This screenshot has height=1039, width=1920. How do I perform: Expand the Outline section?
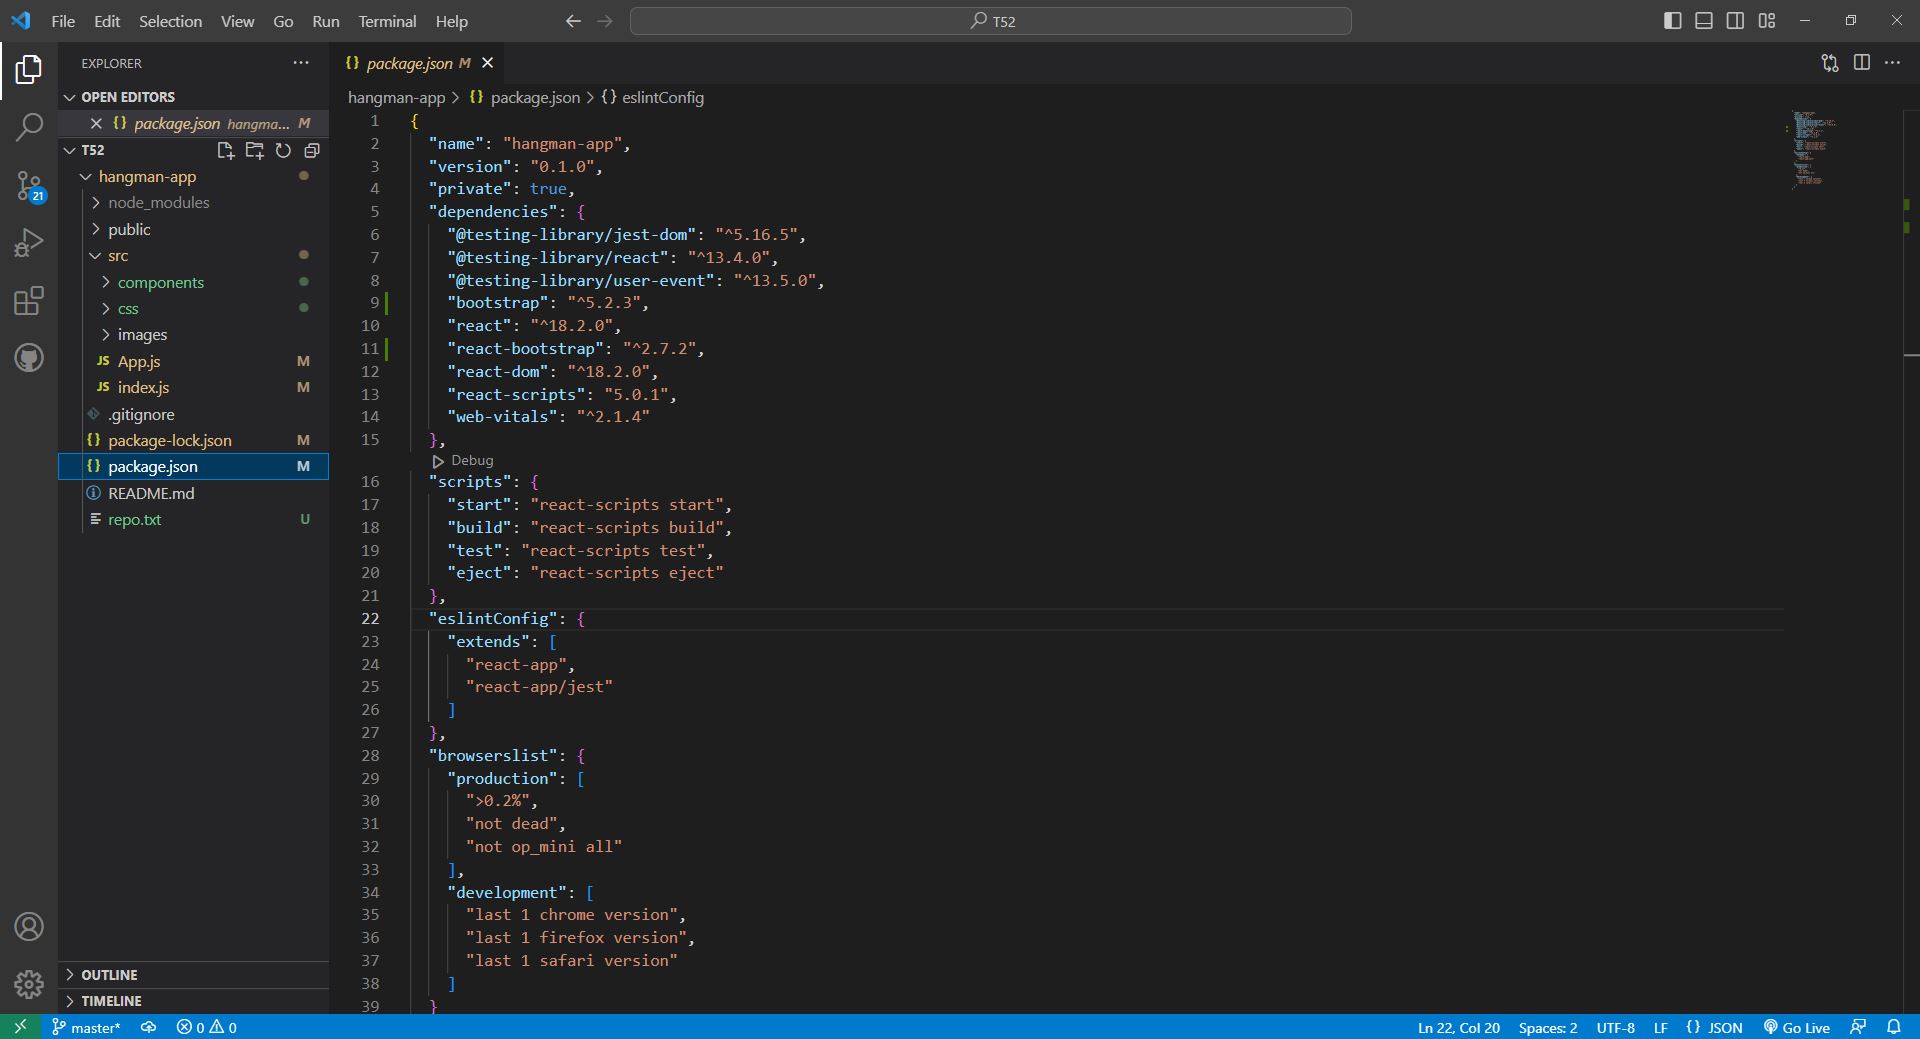coord(70,975)
